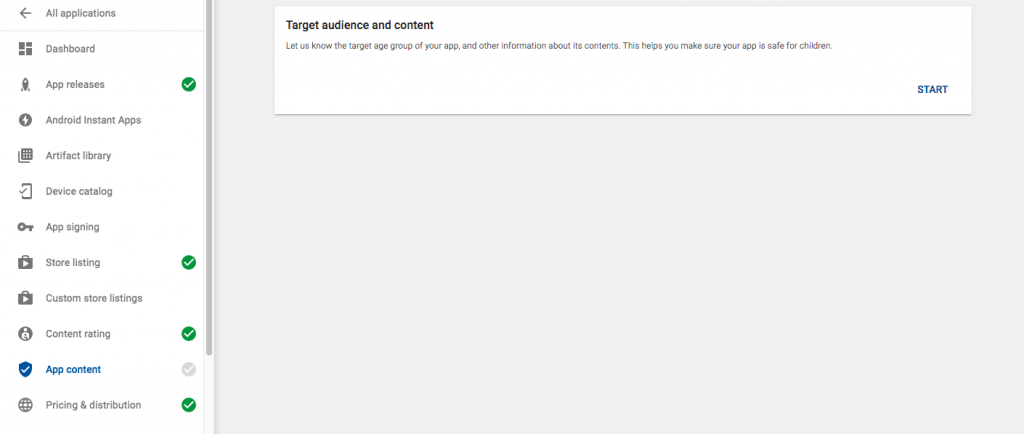
Task: Click the Content rating badge icon
Action: coord(25,334)
